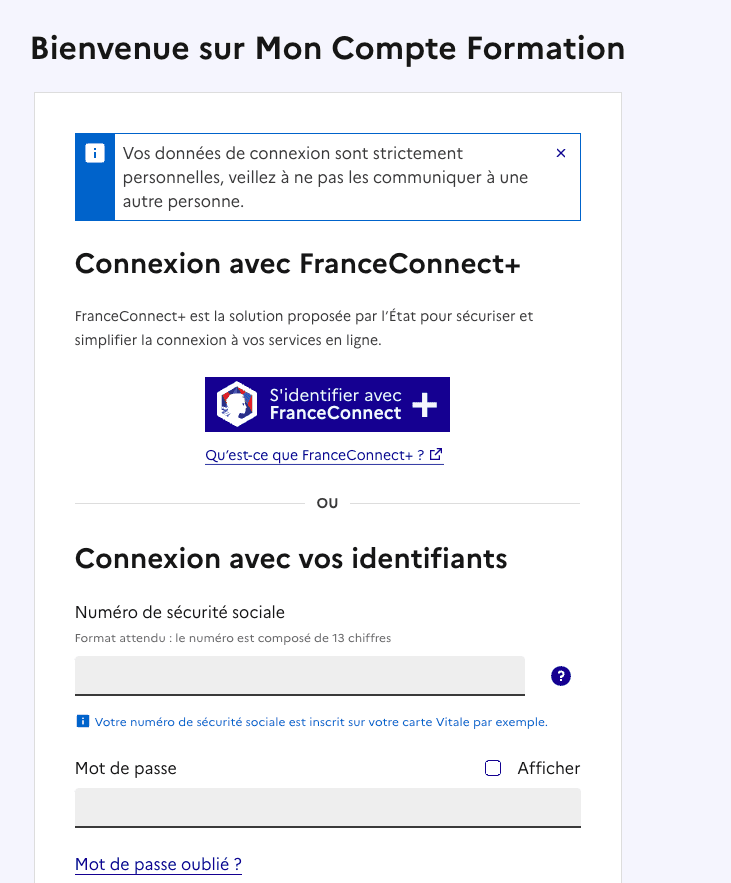
Task: Click the Bienvenue sur Mon Compte Formation title
Action: coord(328,48)
